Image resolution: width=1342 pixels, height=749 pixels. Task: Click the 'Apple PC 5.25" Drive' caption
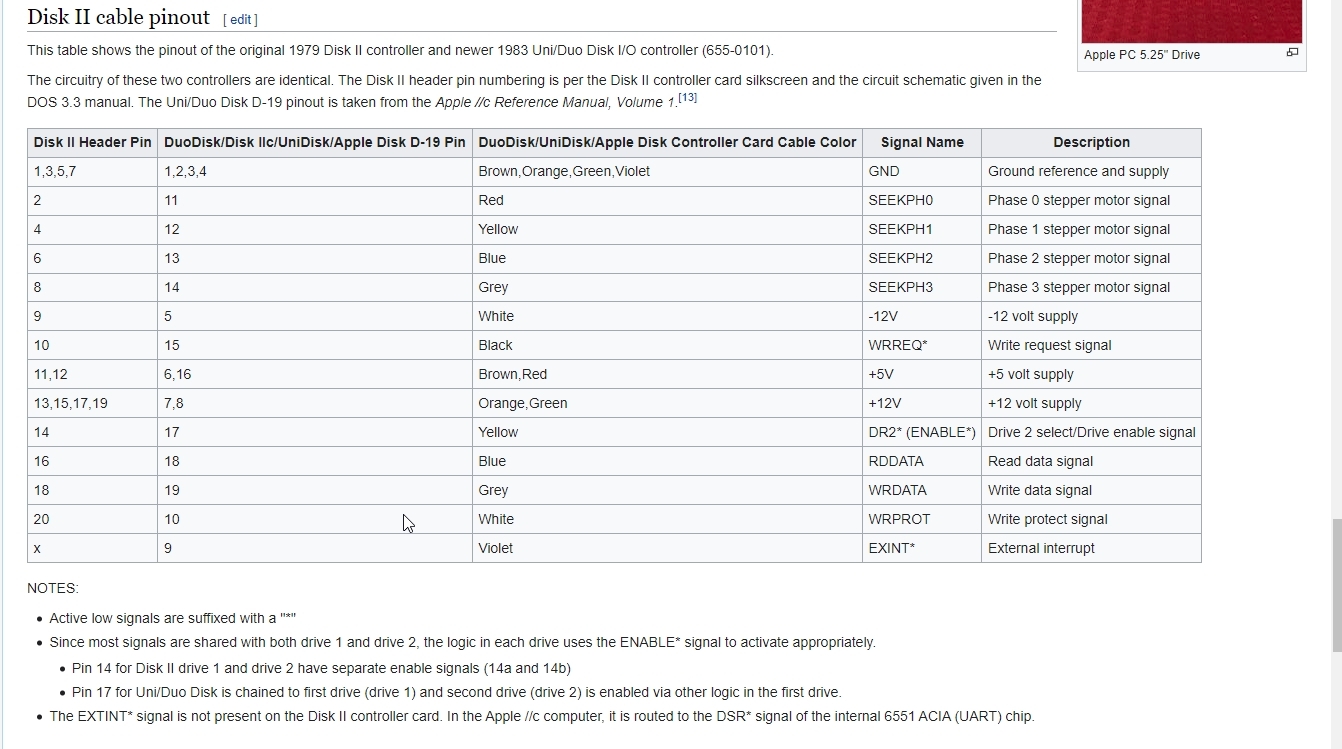[1142, 55]
